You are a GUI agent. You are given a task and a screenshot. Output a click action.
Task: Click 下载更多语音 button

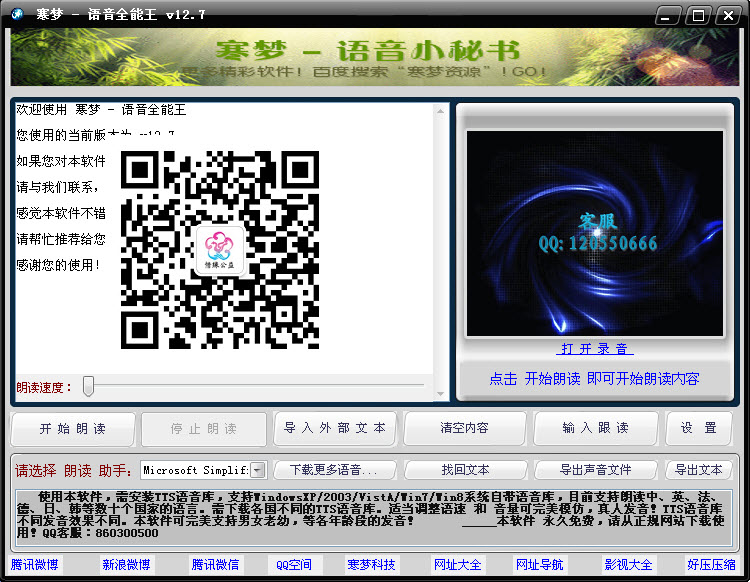334,470
